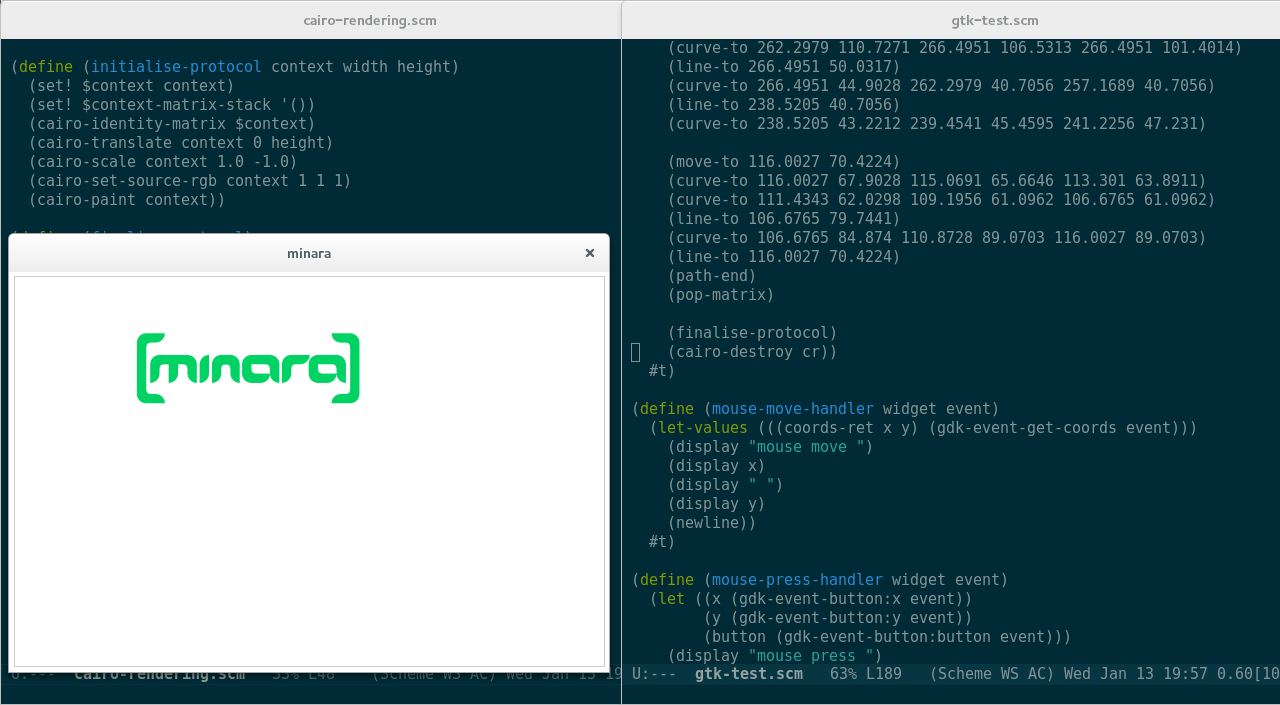Viewport: 1280px width, 705px height.
Task: Select the cairo-rendering.scm title bar
Action: coord(370,20)
